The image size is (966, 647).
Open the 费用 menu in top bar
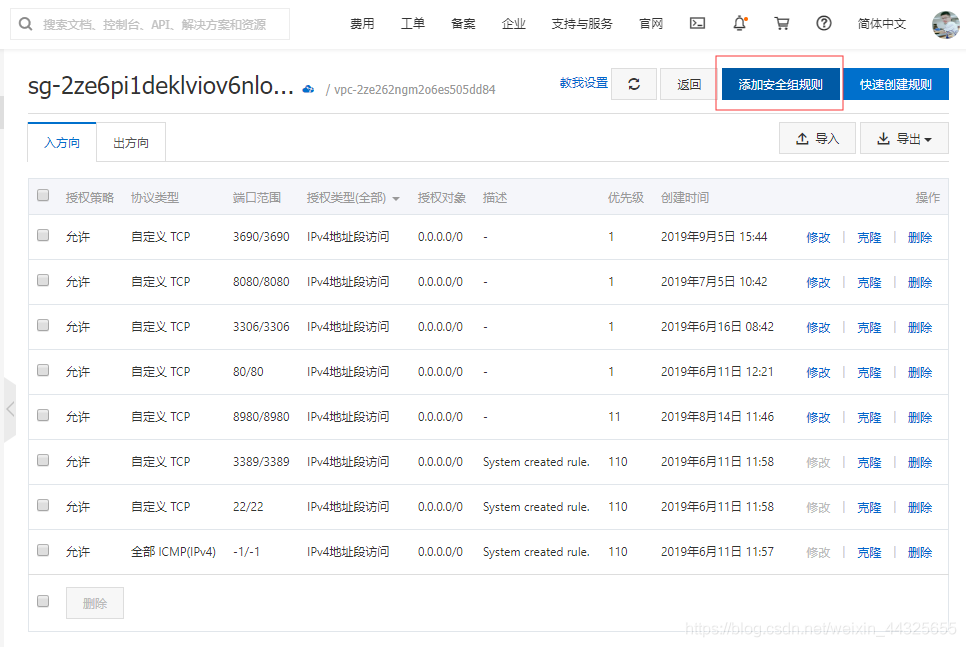[362, 24]
